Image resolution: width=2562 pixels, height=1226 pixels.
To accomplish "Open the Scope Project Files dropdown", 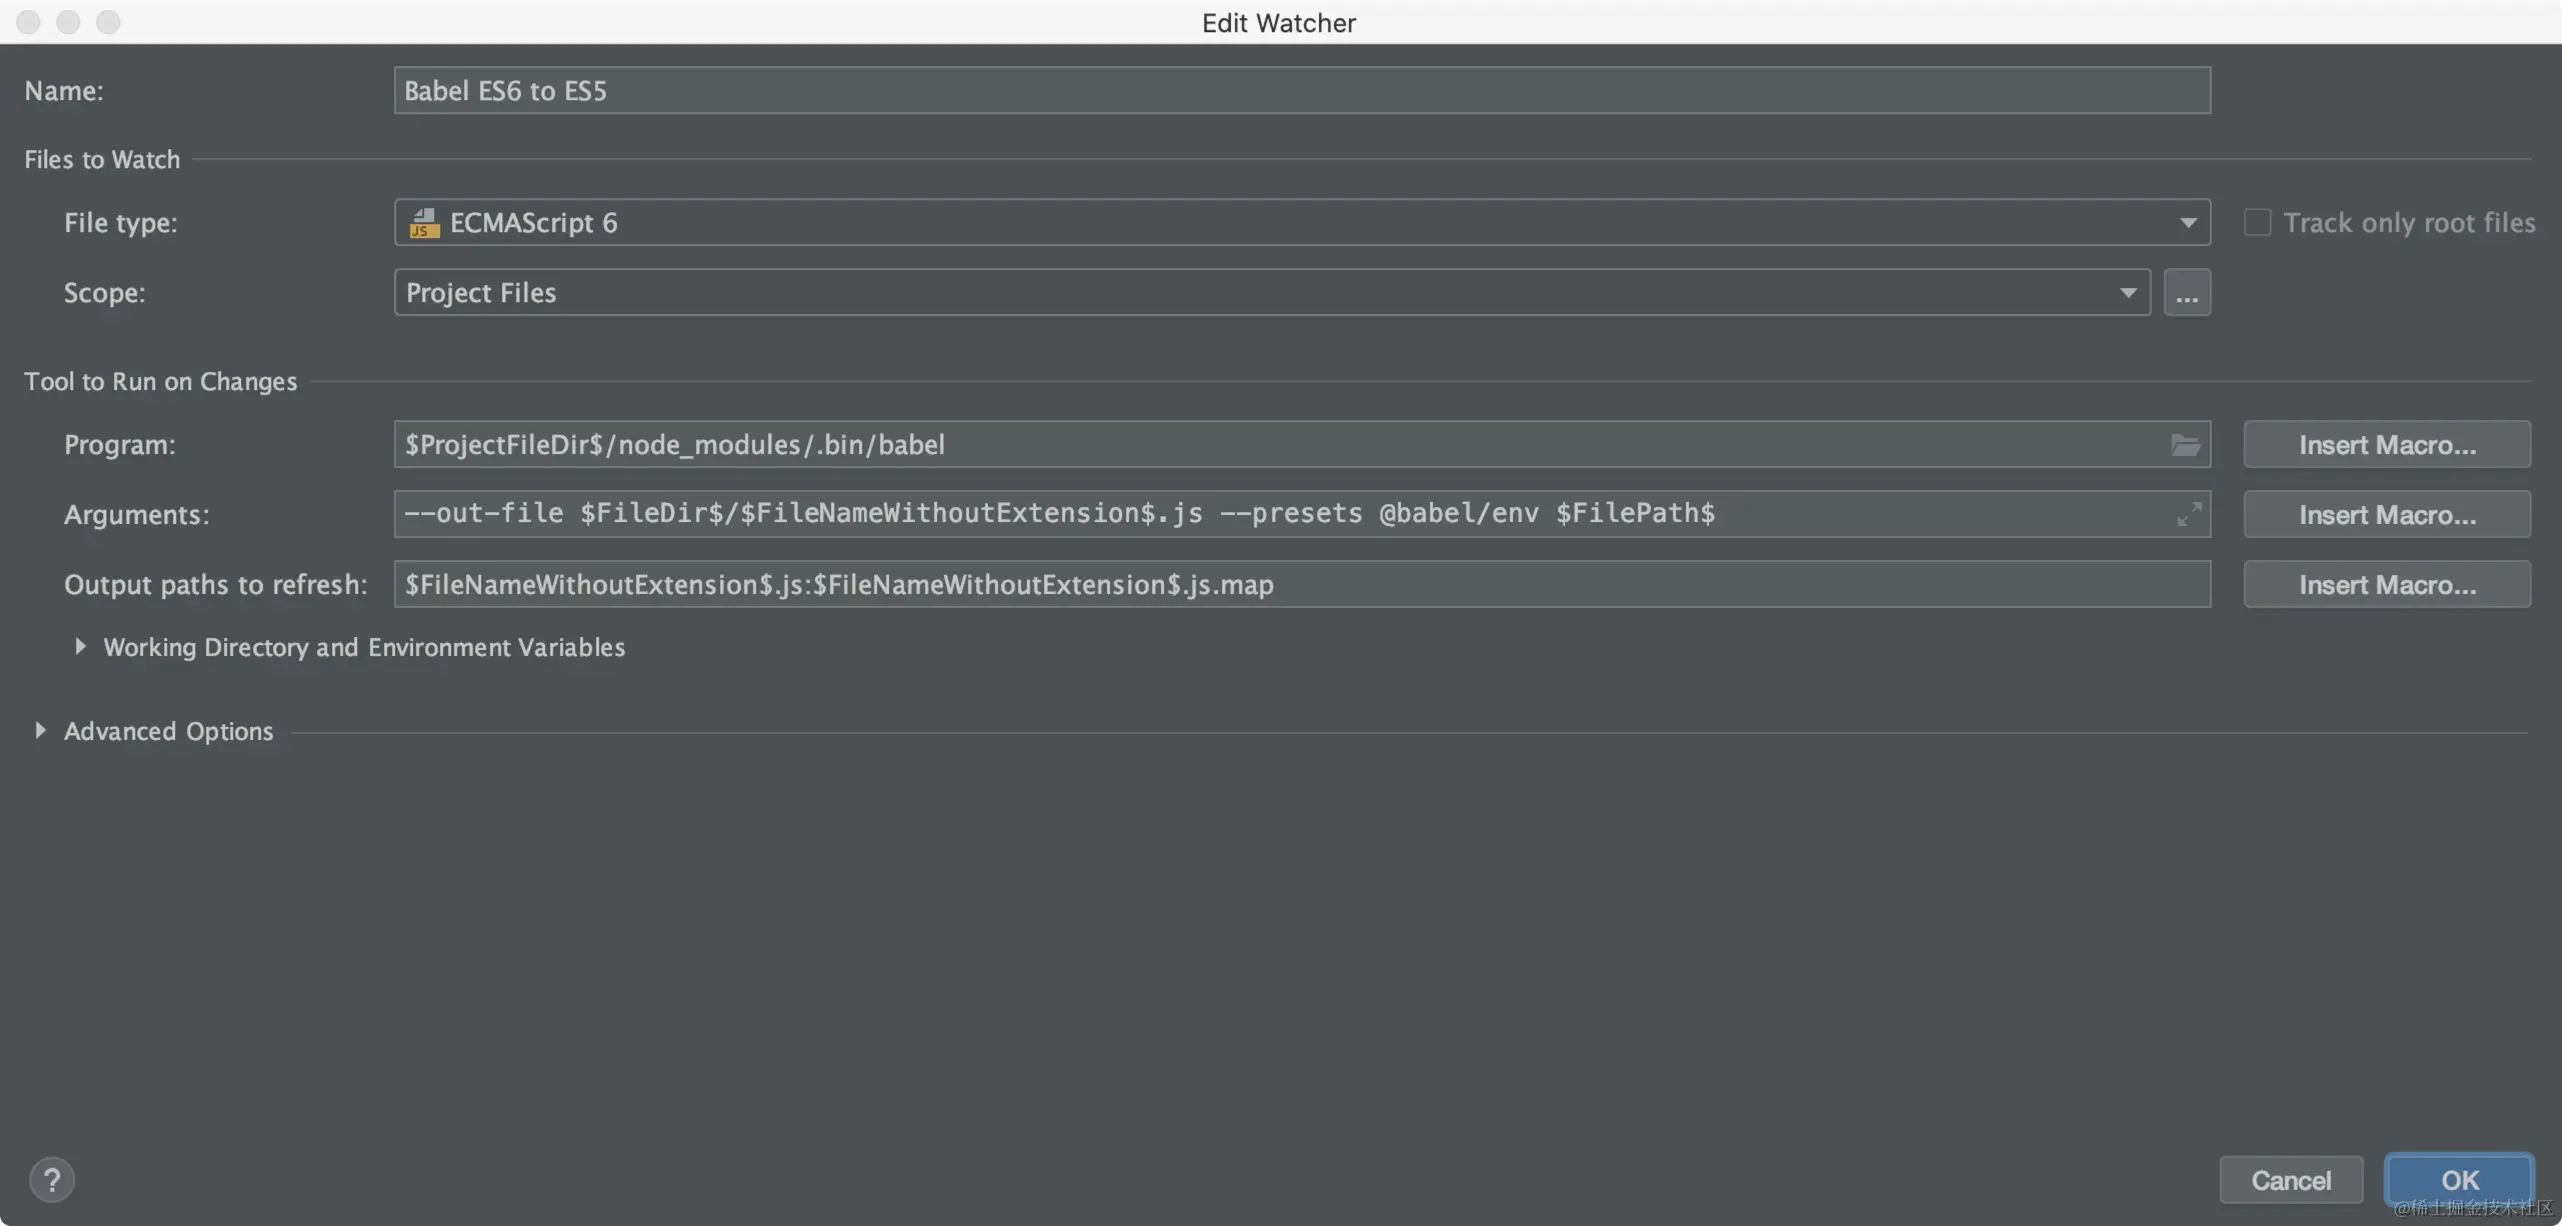I will (x=2127, y=293).
